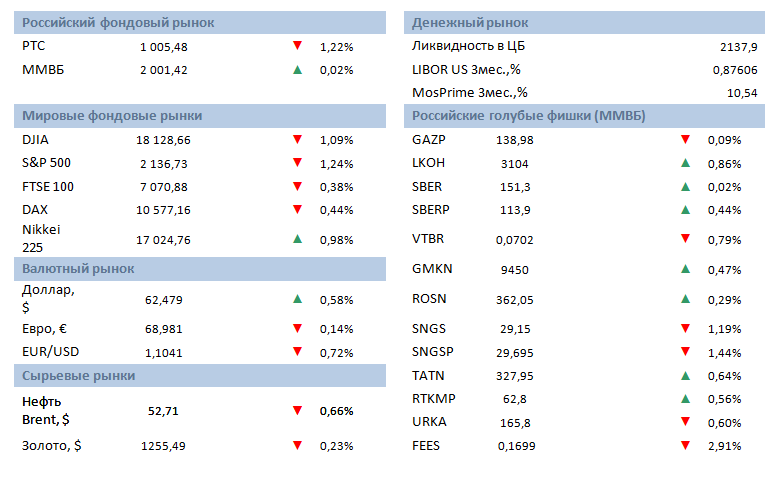
Task: Select the S&P 500 value 2 136,73
Action: [x=162, y=163]
